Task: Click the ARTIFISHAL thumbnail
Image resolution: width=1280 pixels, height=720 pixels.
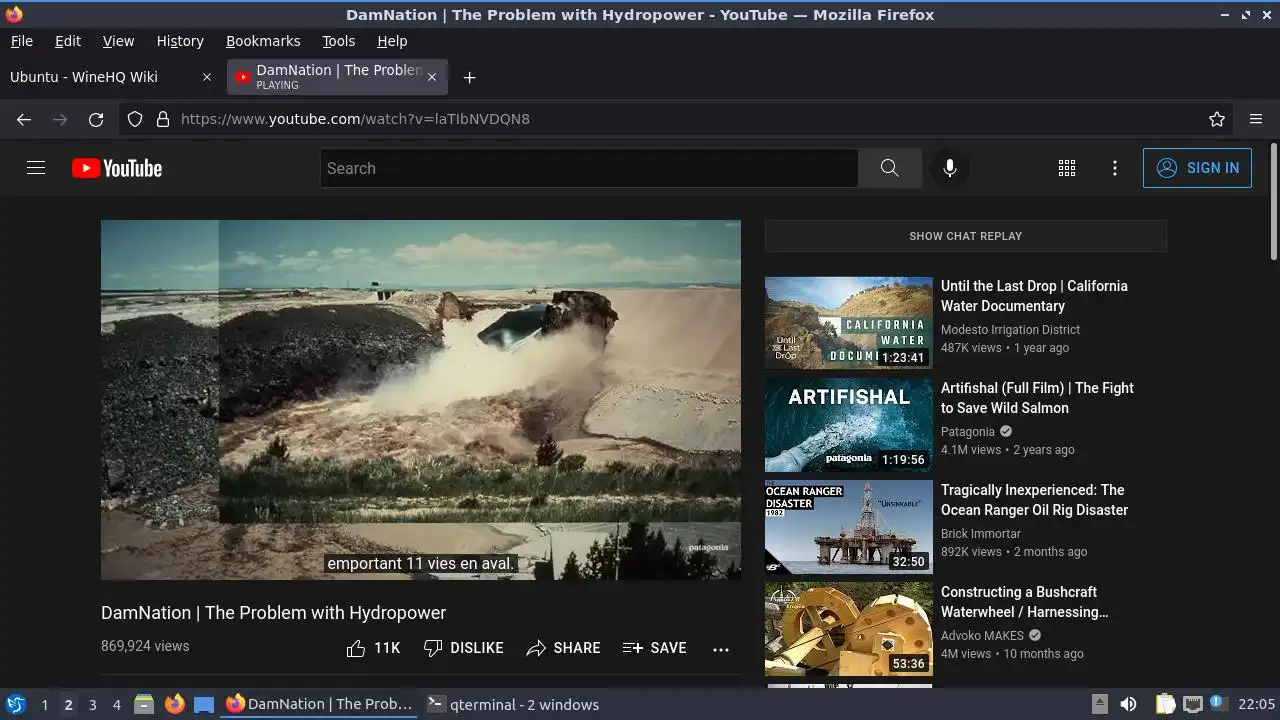Action: pyautogui.click(x=849, y=425)
